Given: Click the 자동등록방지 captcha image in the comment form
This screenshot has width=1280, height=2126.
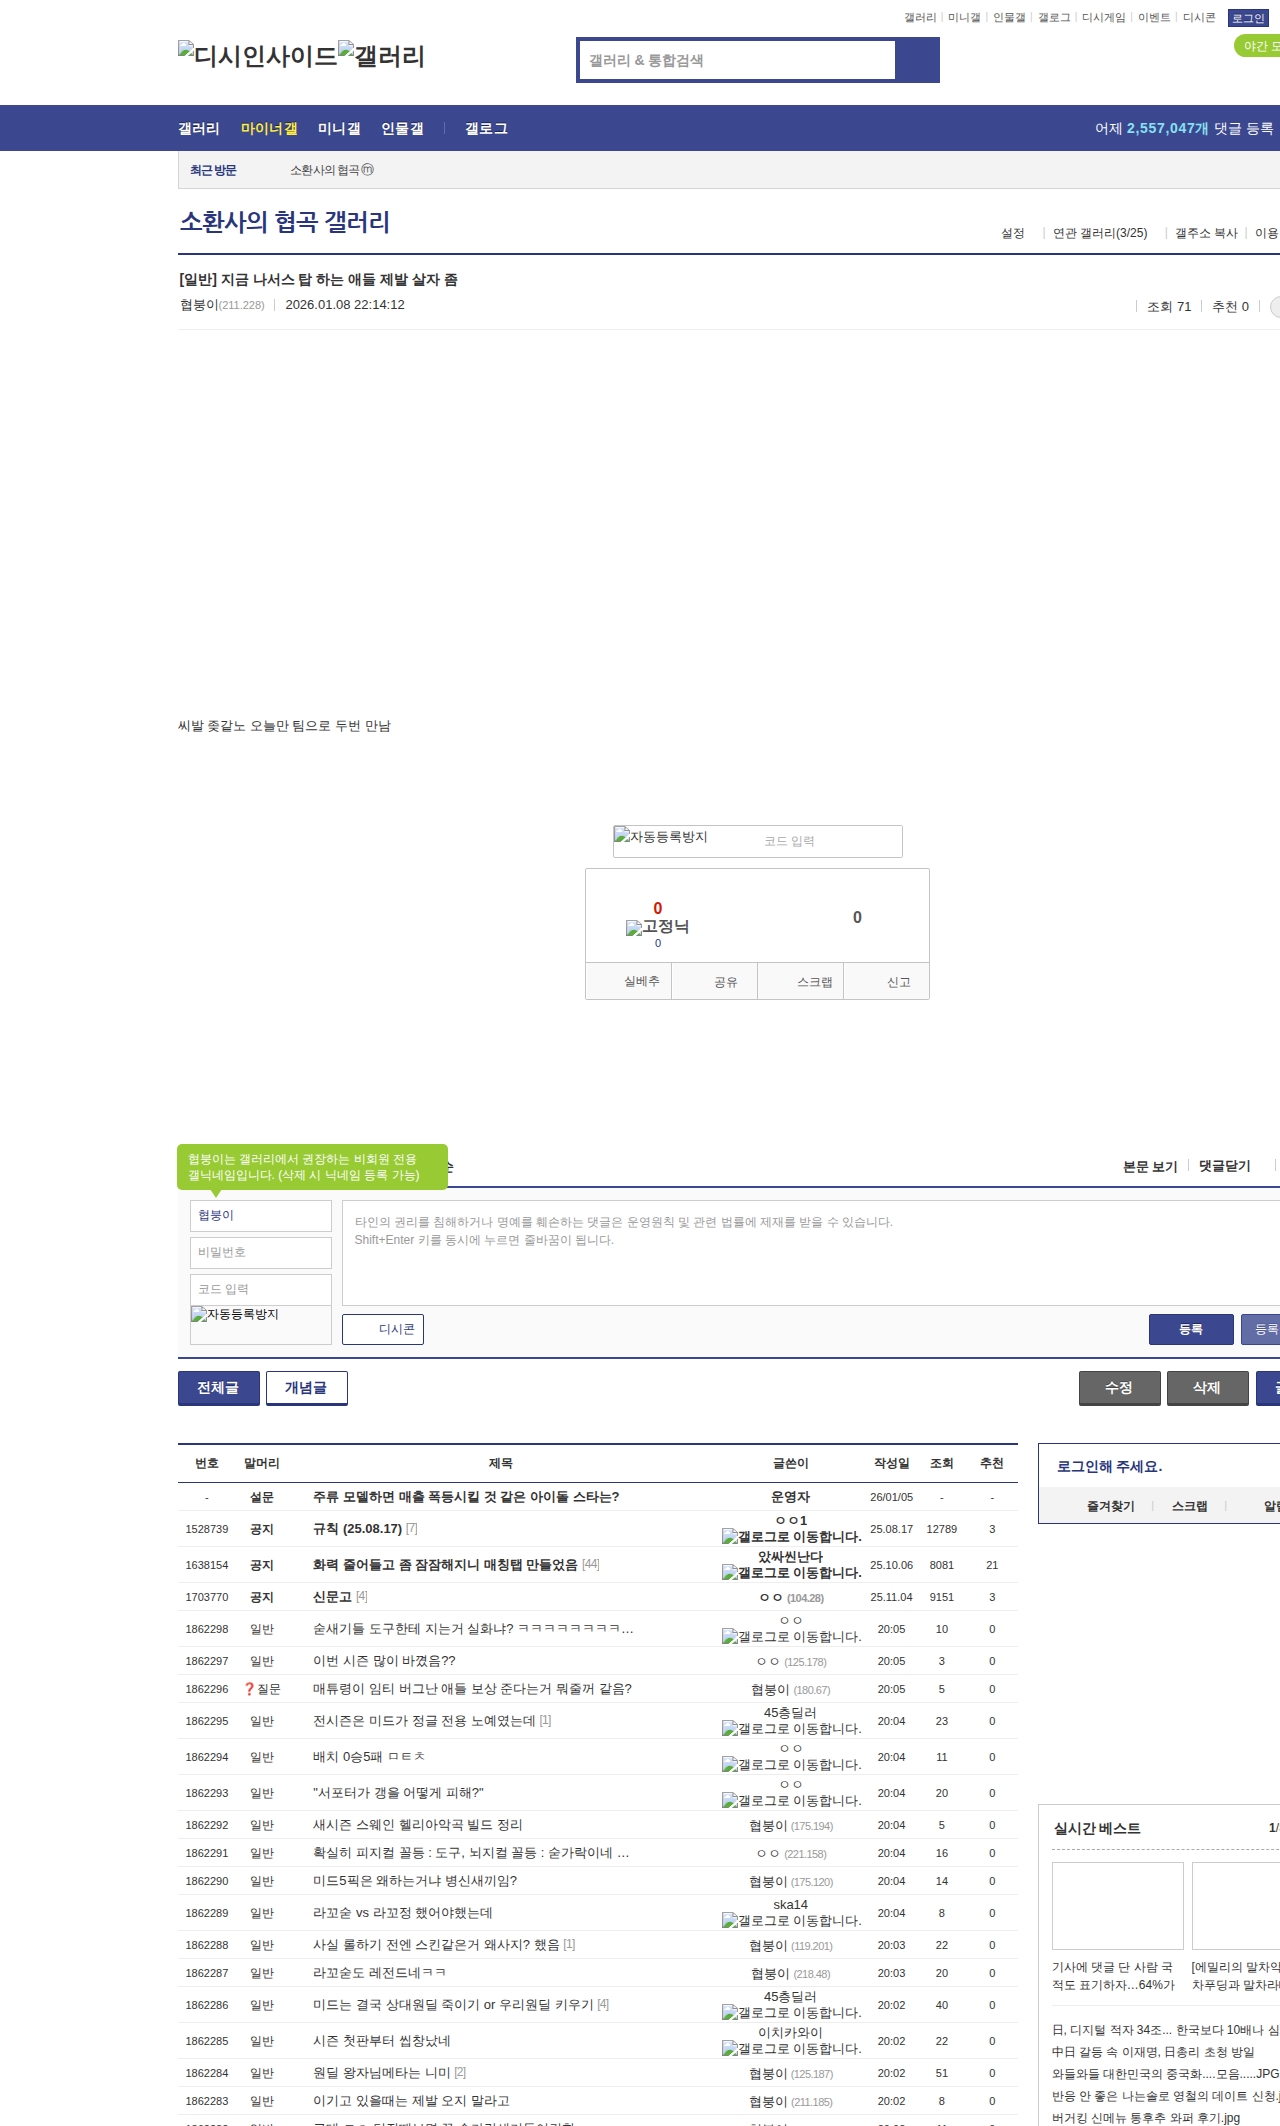Looking at the screenshot, I should coord(235,1314).
